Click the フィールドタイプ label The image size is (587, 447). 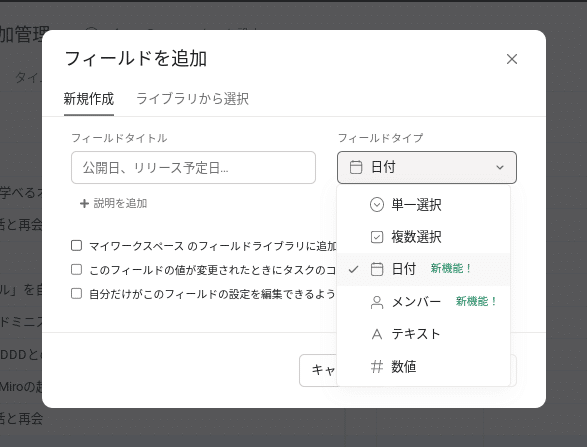point(380,138)
